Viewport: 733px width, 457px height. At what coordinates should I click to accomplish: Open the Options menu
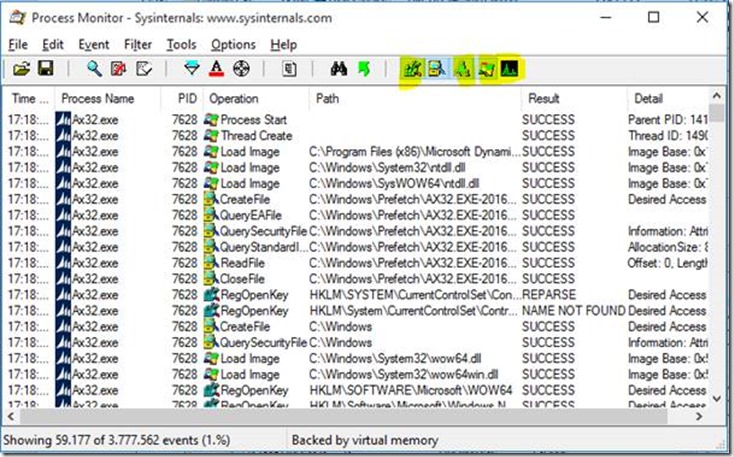pyautogui.click(x=233, y=45)
